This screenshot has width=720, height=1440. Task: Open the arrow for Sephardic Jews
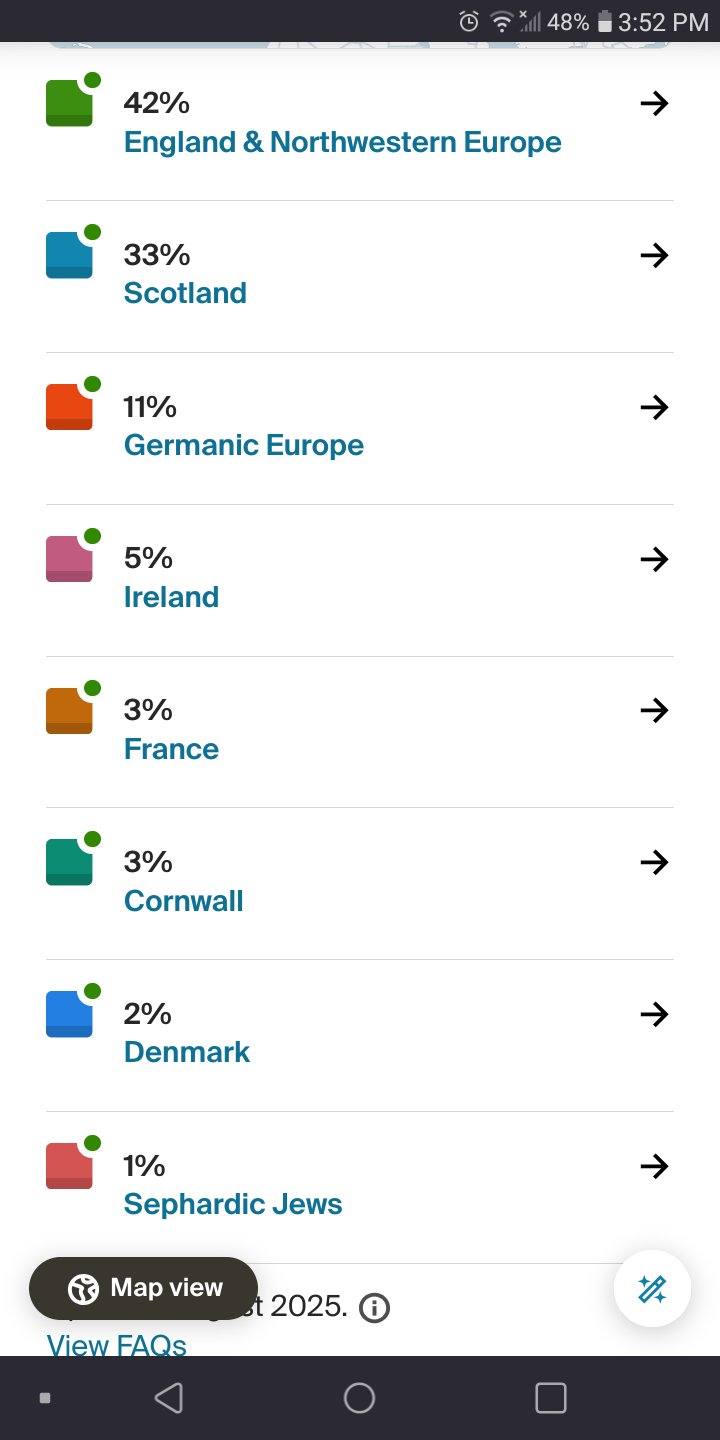pyautogui.click(x=654, y=1166)
